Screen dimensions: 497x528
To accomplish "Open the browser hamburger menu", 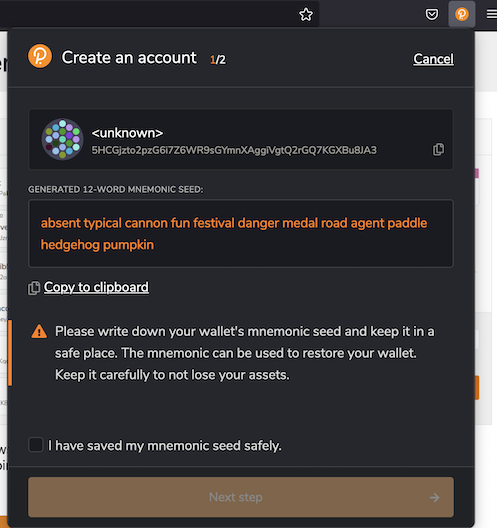I will point(492,14).
